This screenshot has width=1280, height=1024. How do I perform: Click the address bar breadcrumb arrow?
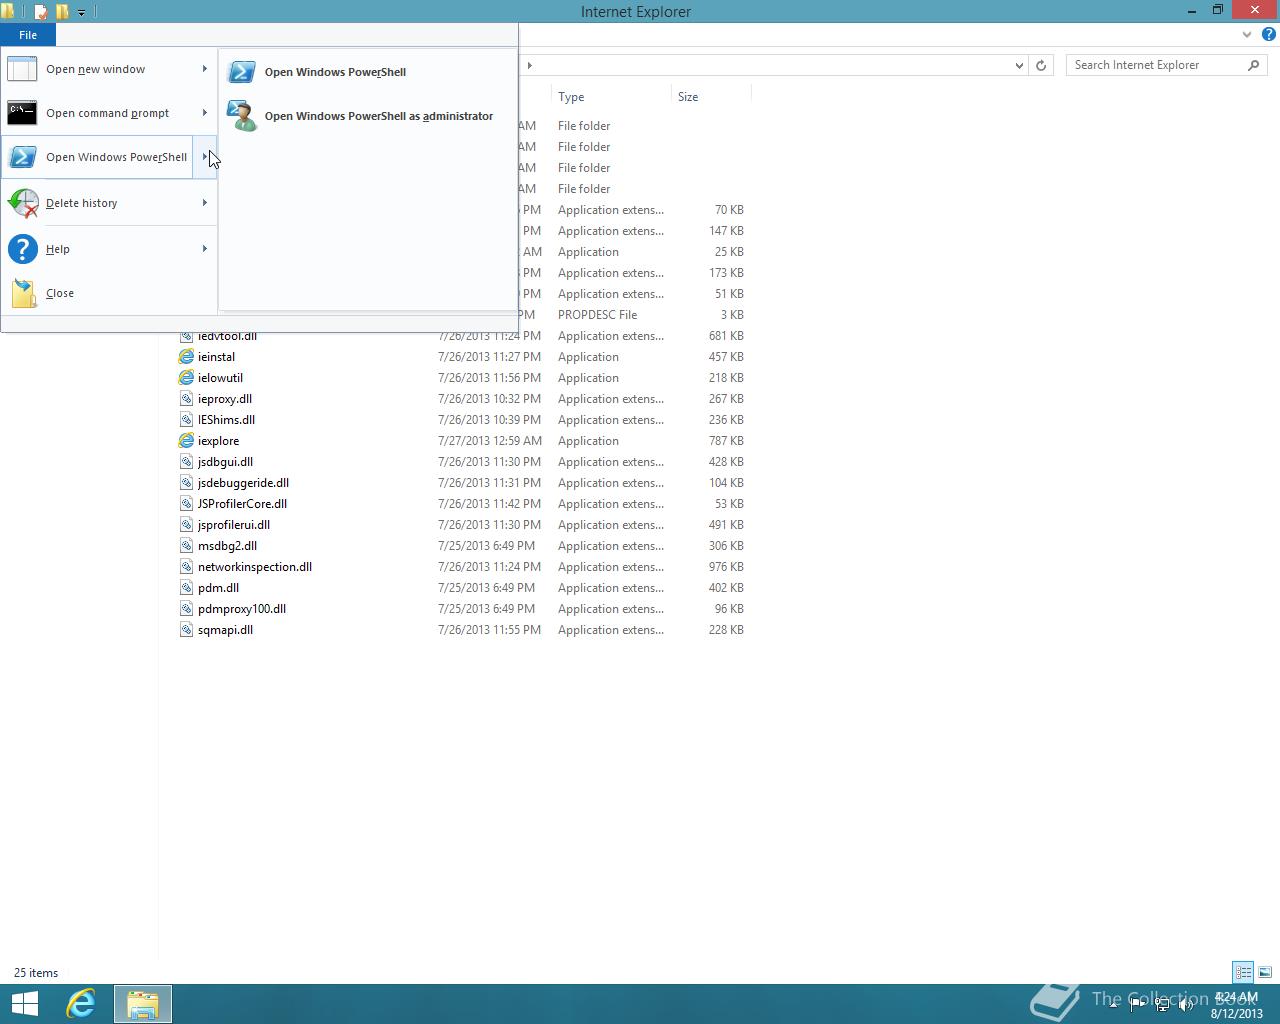tap(529, 65)
